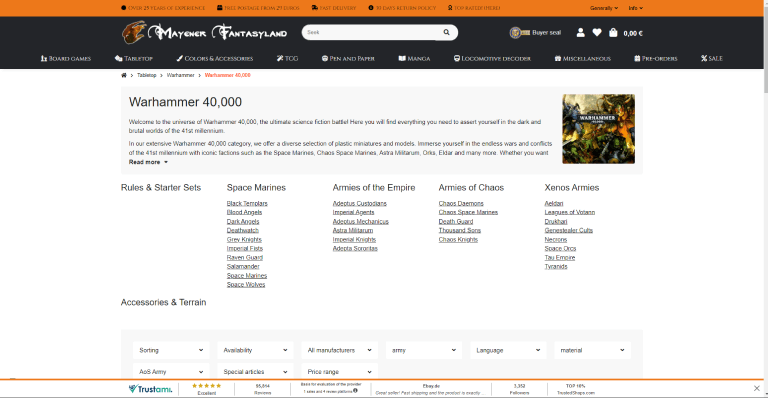Open Adepta Sororitas link
The image size is (768, 398).
click(x=355, y=248)
